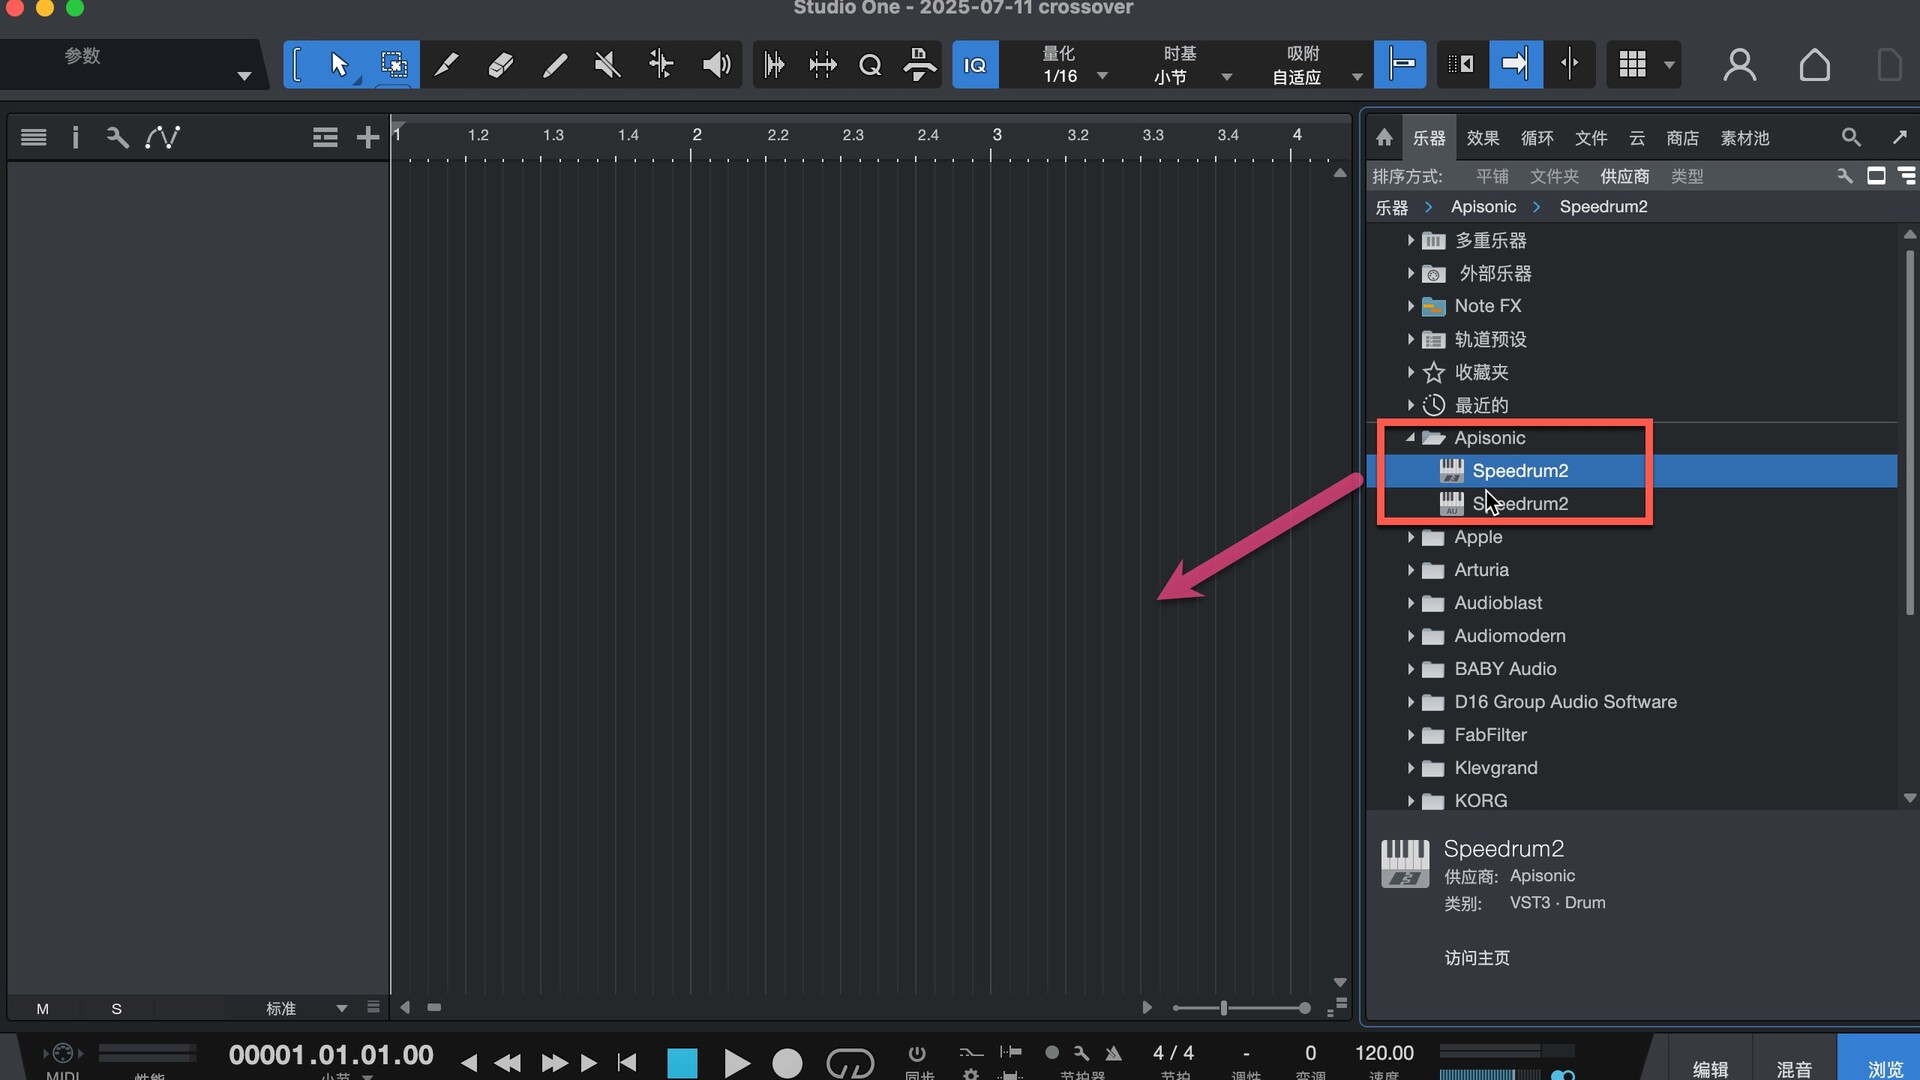Click the Record button
Image resolution: width=1920 pixels, height=1080 pixels.
pyautogui.click(x=787, y=1062)
